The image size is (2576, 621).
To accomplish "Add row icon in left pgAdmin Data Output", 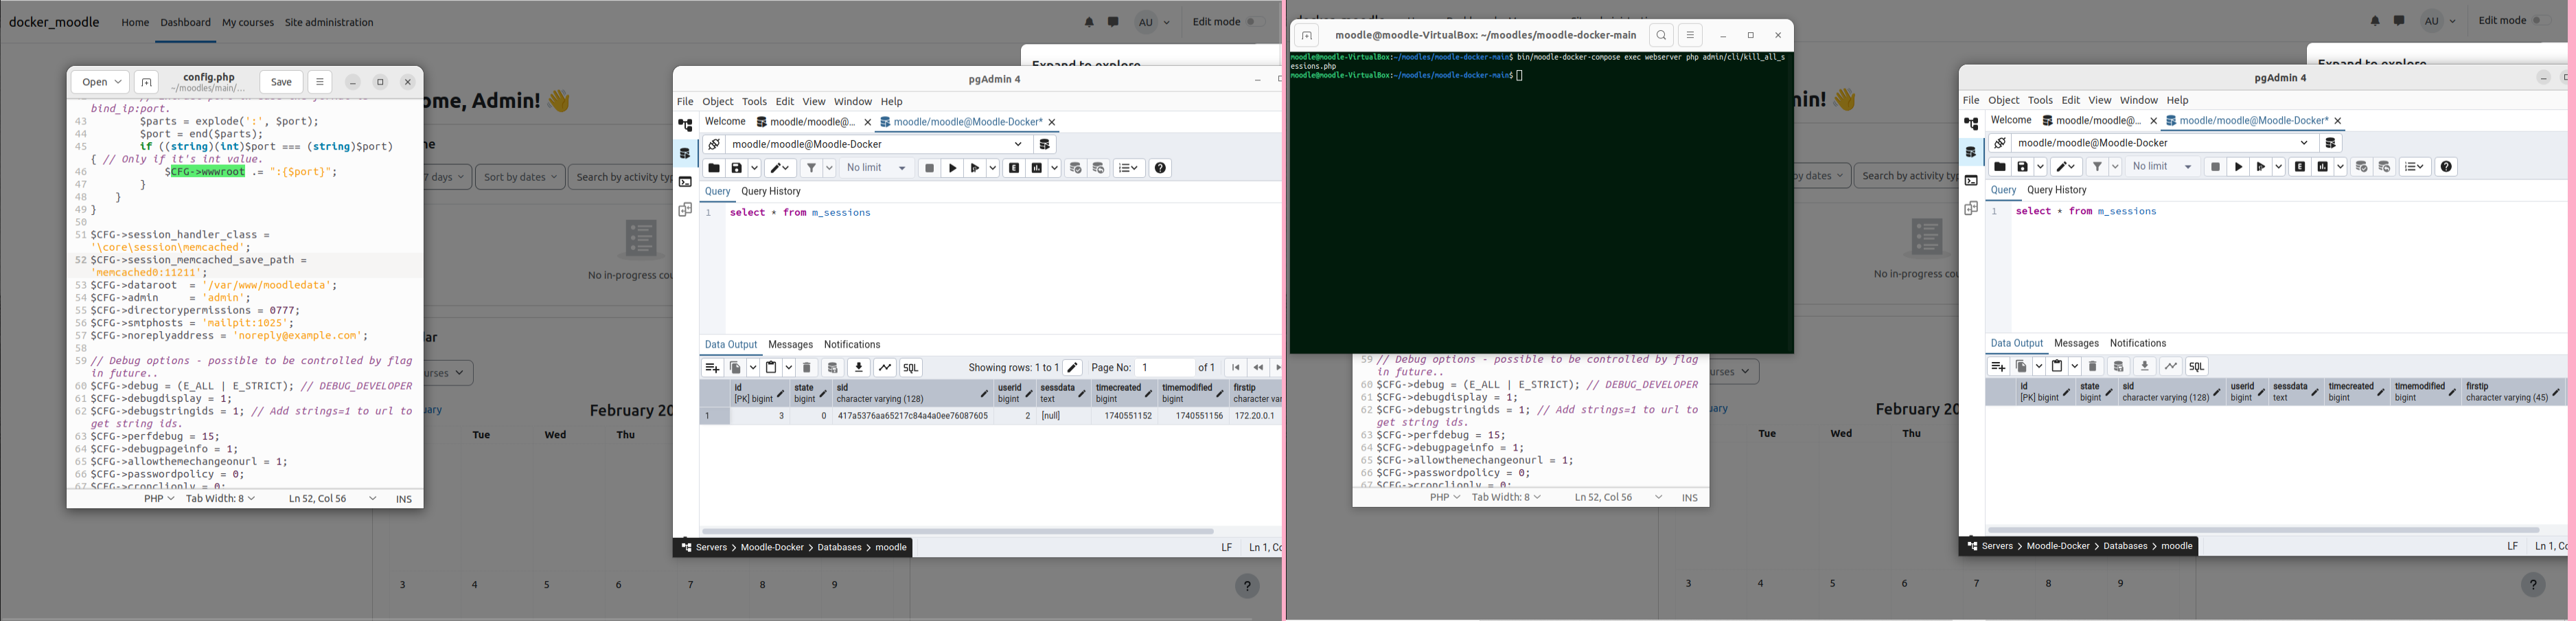I will (712, 368).
